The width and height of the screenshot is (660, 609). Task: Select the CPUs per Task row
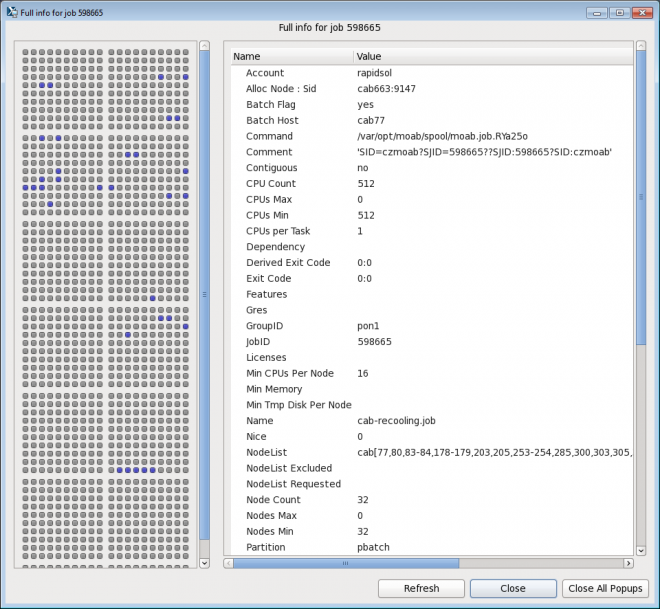pyautogui.click(x=432, y=231)
